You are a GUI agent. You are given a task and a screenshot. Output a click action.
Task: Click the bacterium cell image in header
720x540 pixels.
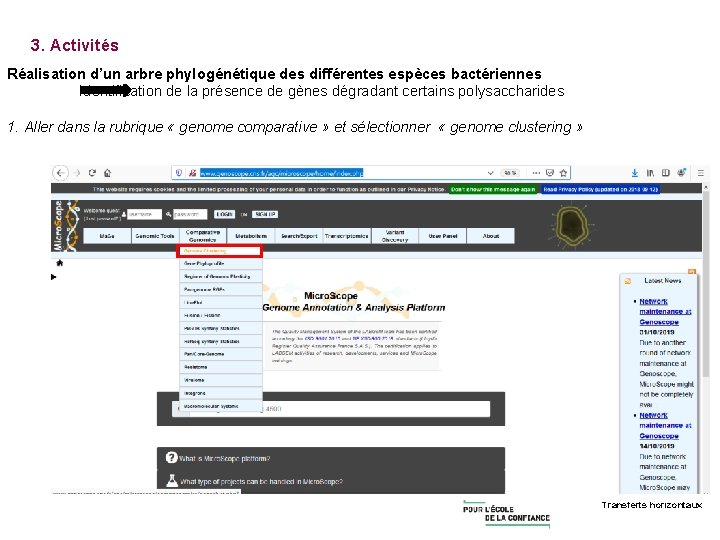(570, 225)
